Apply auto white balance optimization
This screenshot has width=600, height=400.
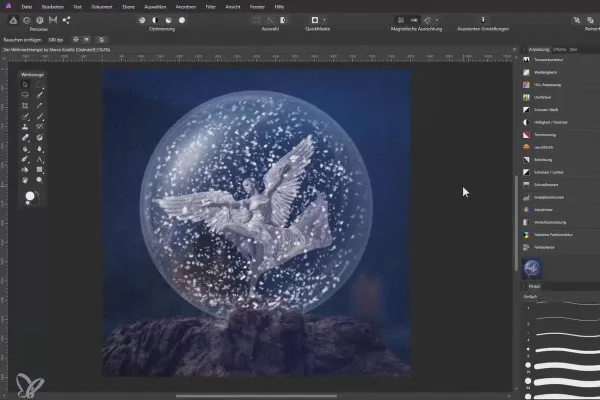pos(182,20)
